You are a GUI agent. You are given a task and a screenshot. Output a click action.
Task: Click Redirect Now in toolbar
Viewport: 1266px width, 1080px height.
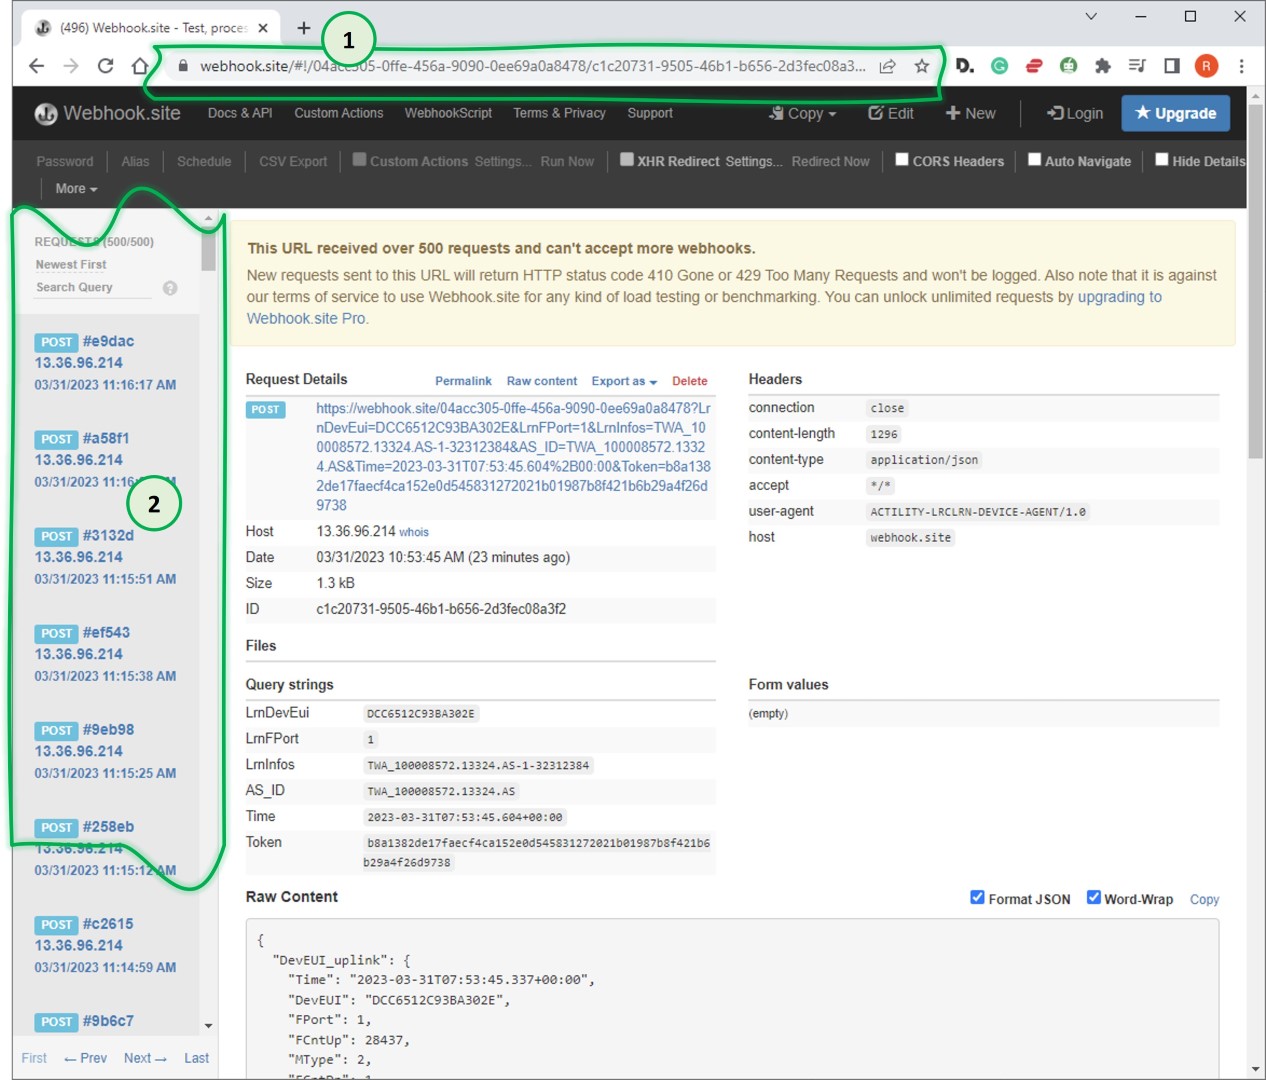tap(830, 161)
